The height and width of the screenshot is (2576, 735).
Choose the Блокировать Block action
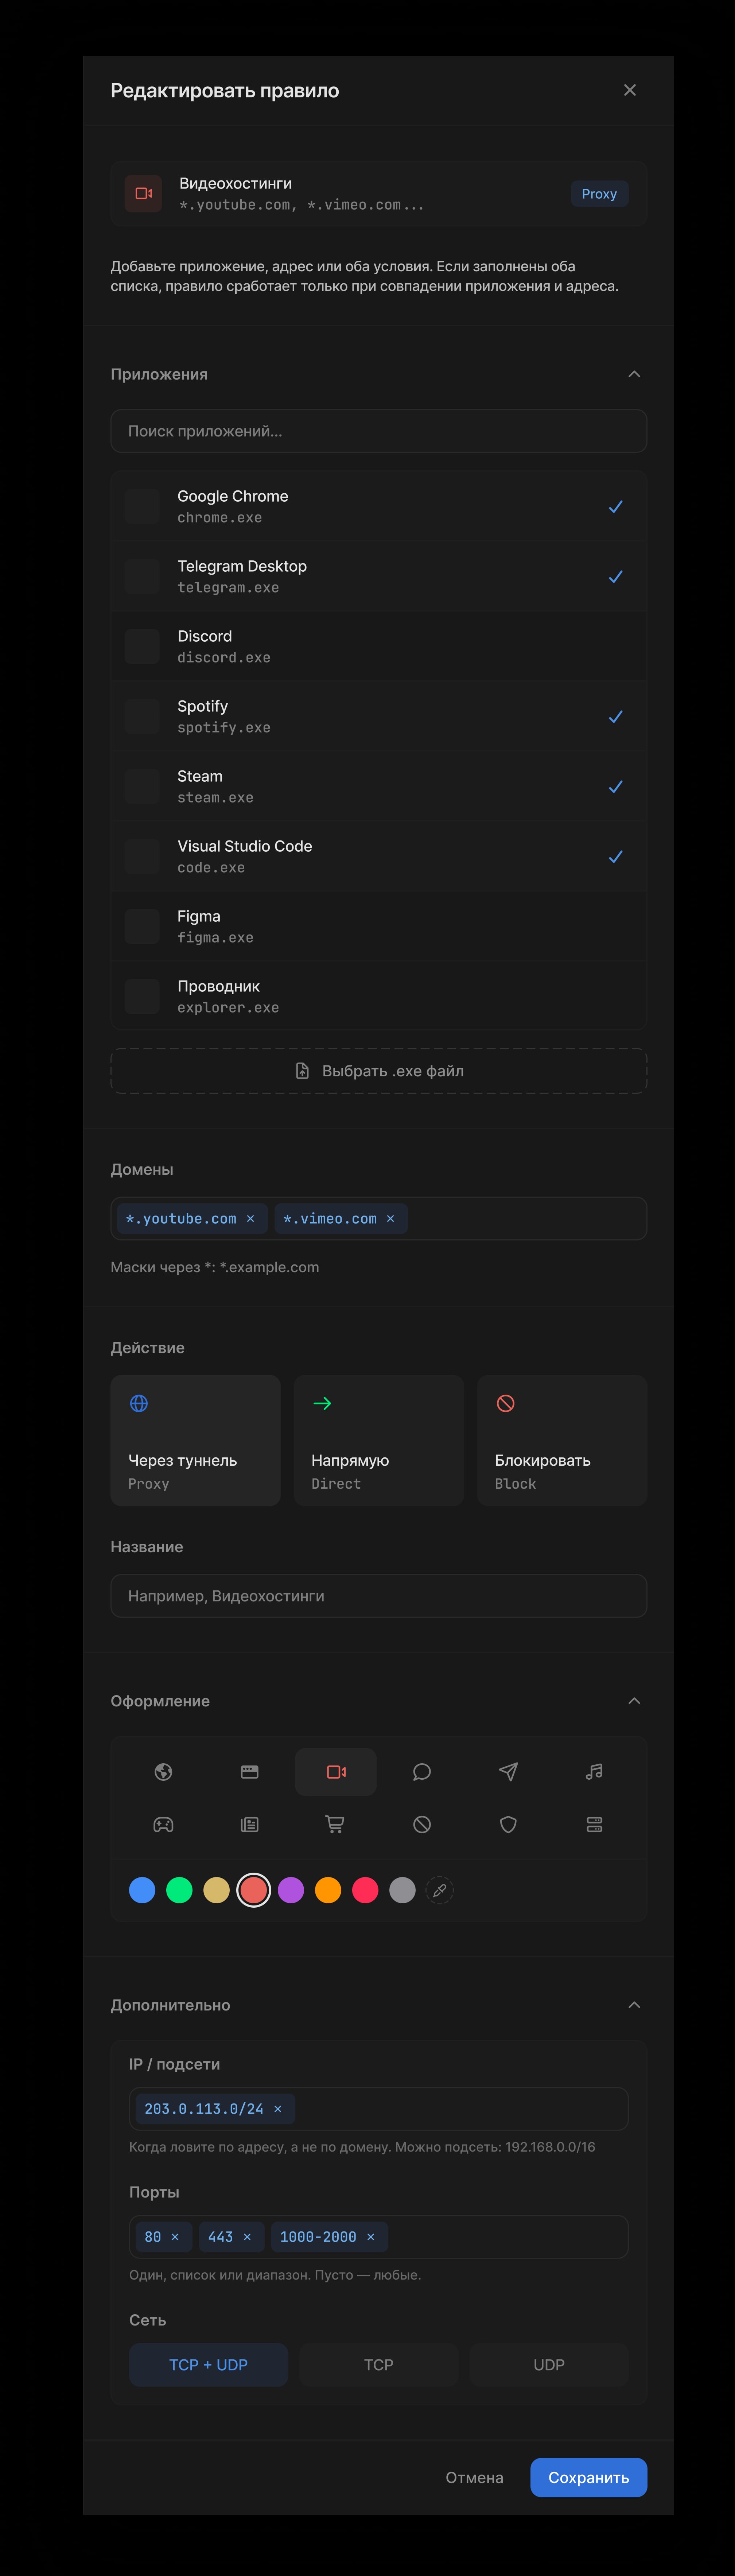(x=562, y=1440)
